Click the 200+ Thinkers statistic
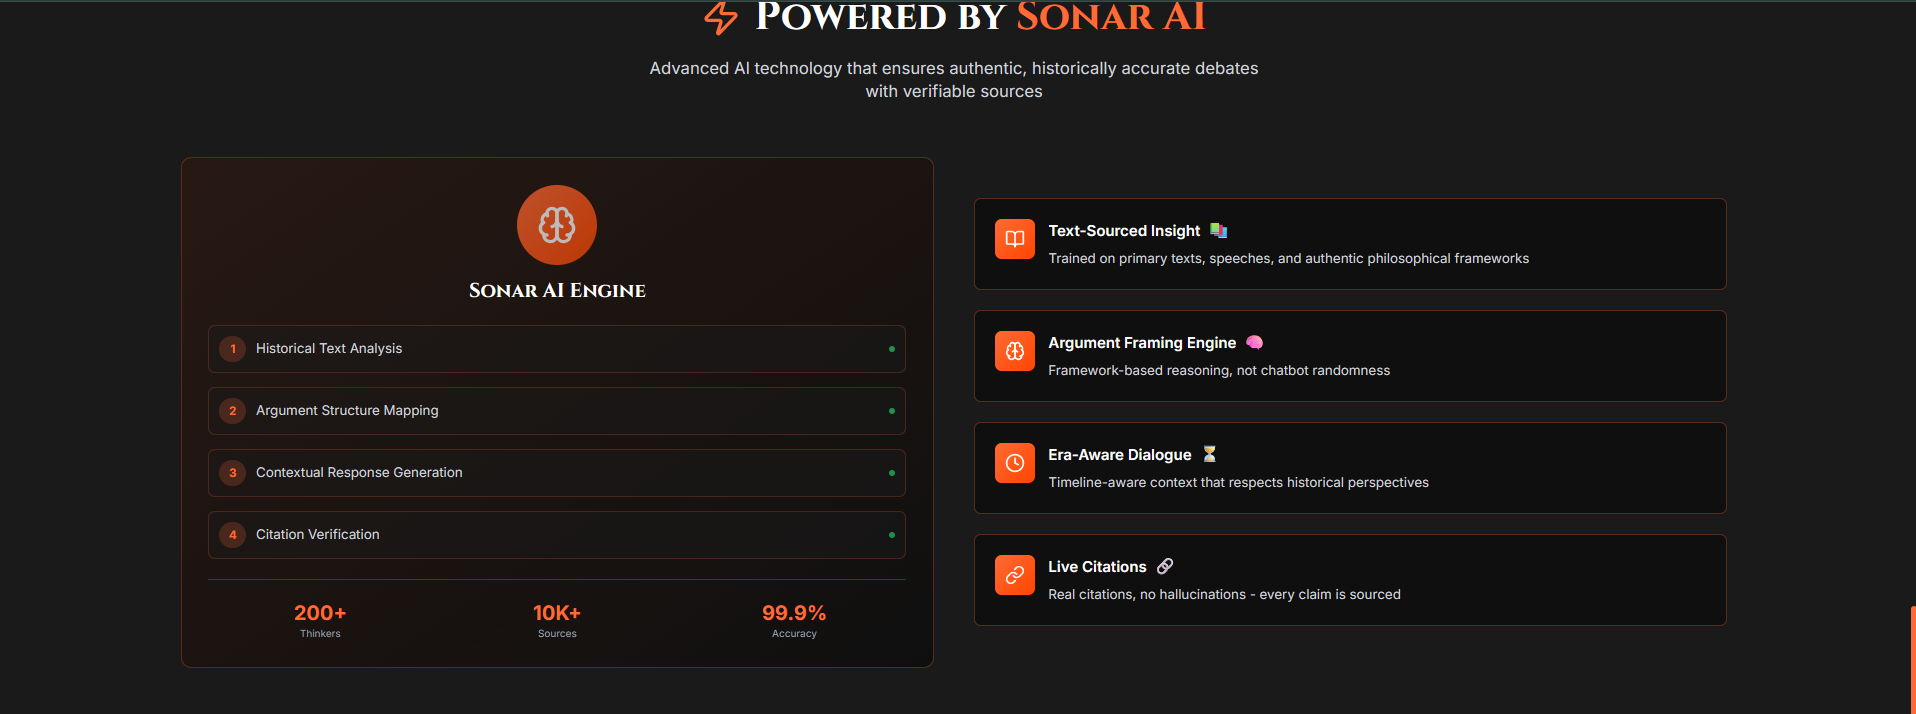The width and height of the screenshot is (1916, 714). 320,620
